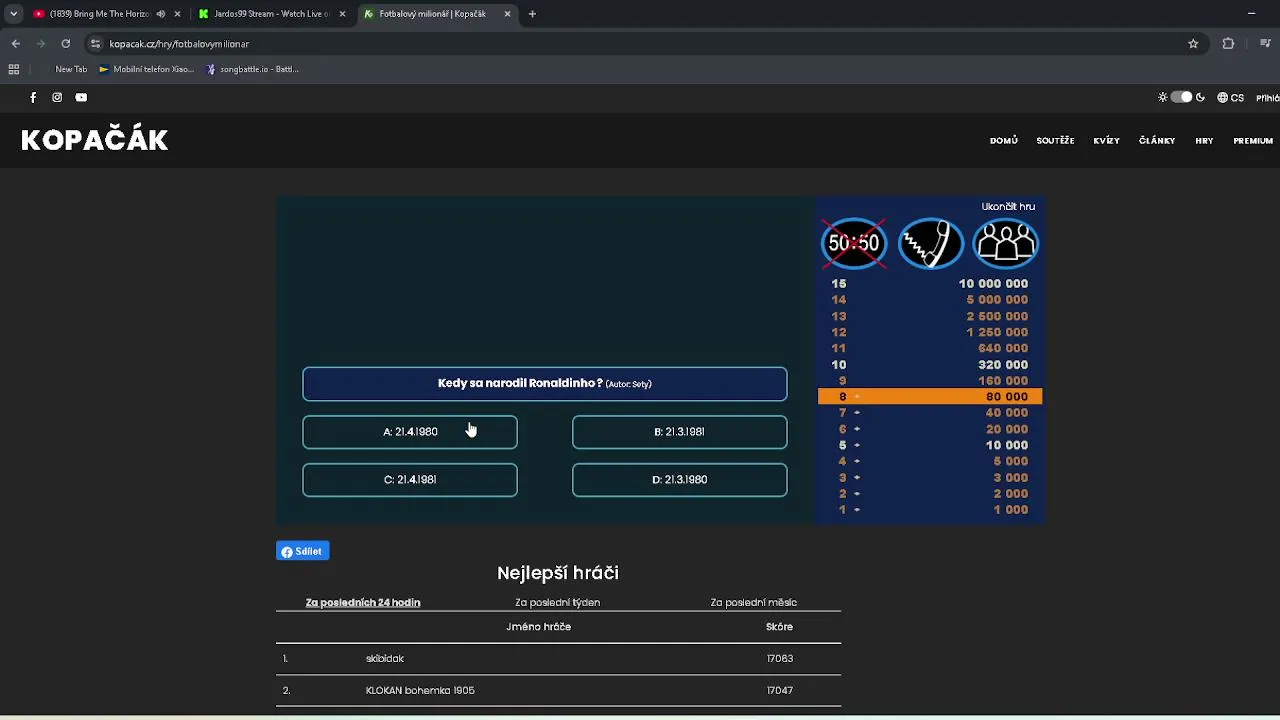Click player name skibidak
Screen dimensions: 1280x720
pyautogui.click(x=385, y=659)
